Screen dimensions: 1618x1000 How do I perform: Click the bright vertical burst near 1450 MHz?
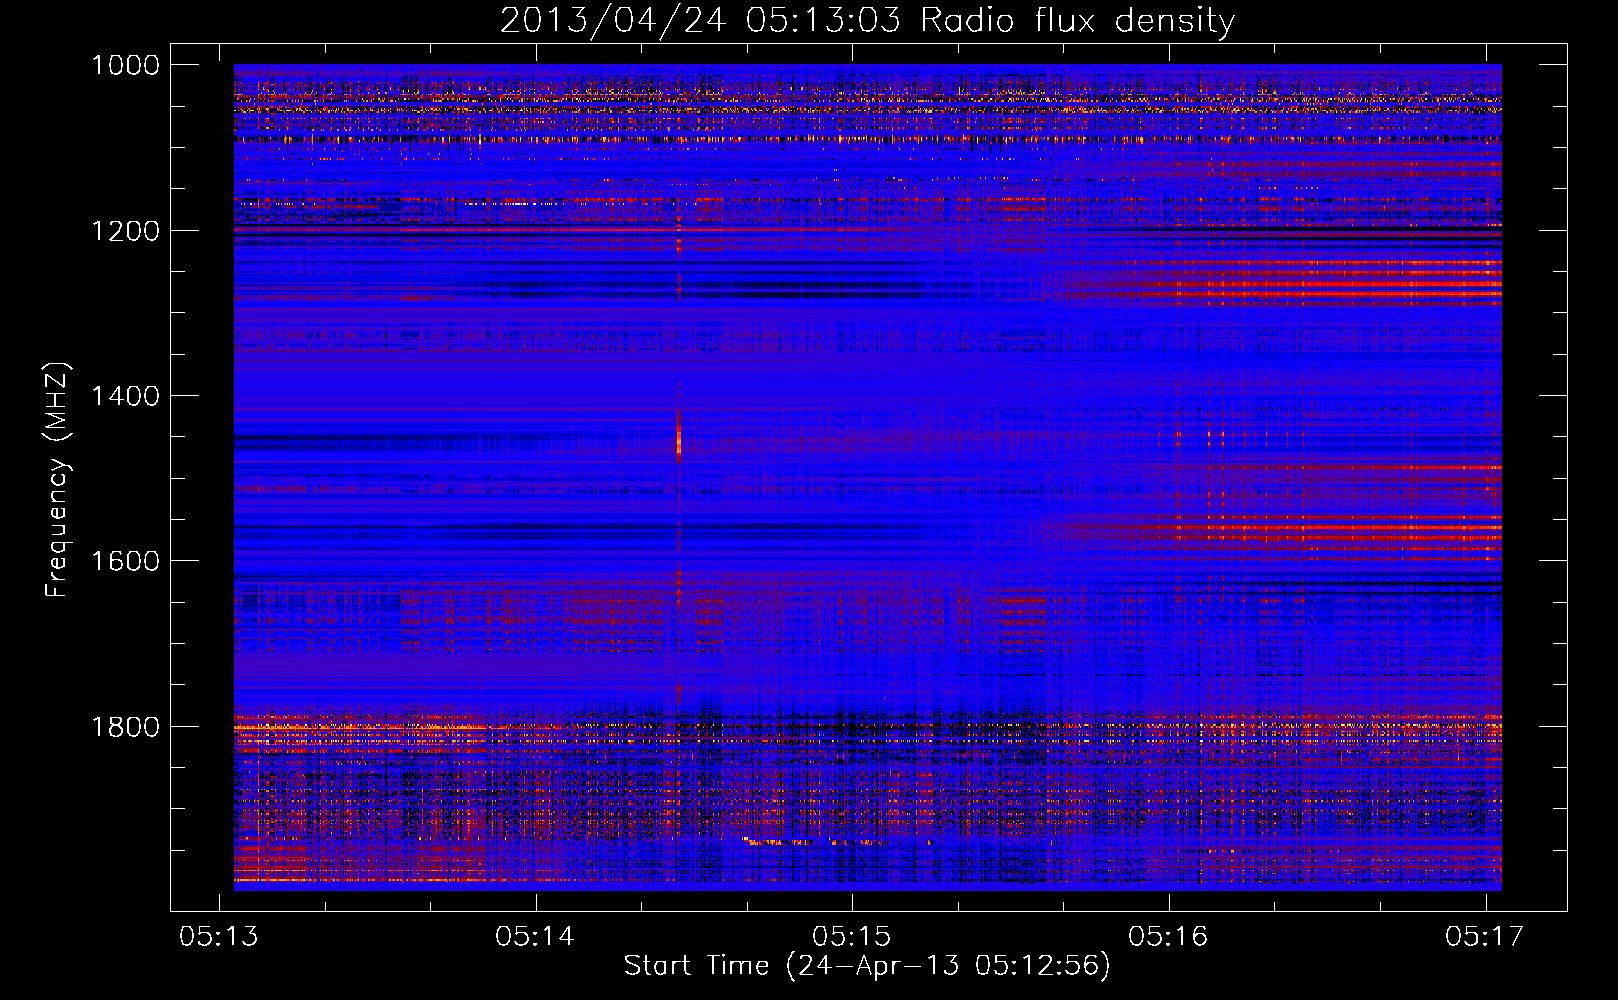(x=679, y=437)
